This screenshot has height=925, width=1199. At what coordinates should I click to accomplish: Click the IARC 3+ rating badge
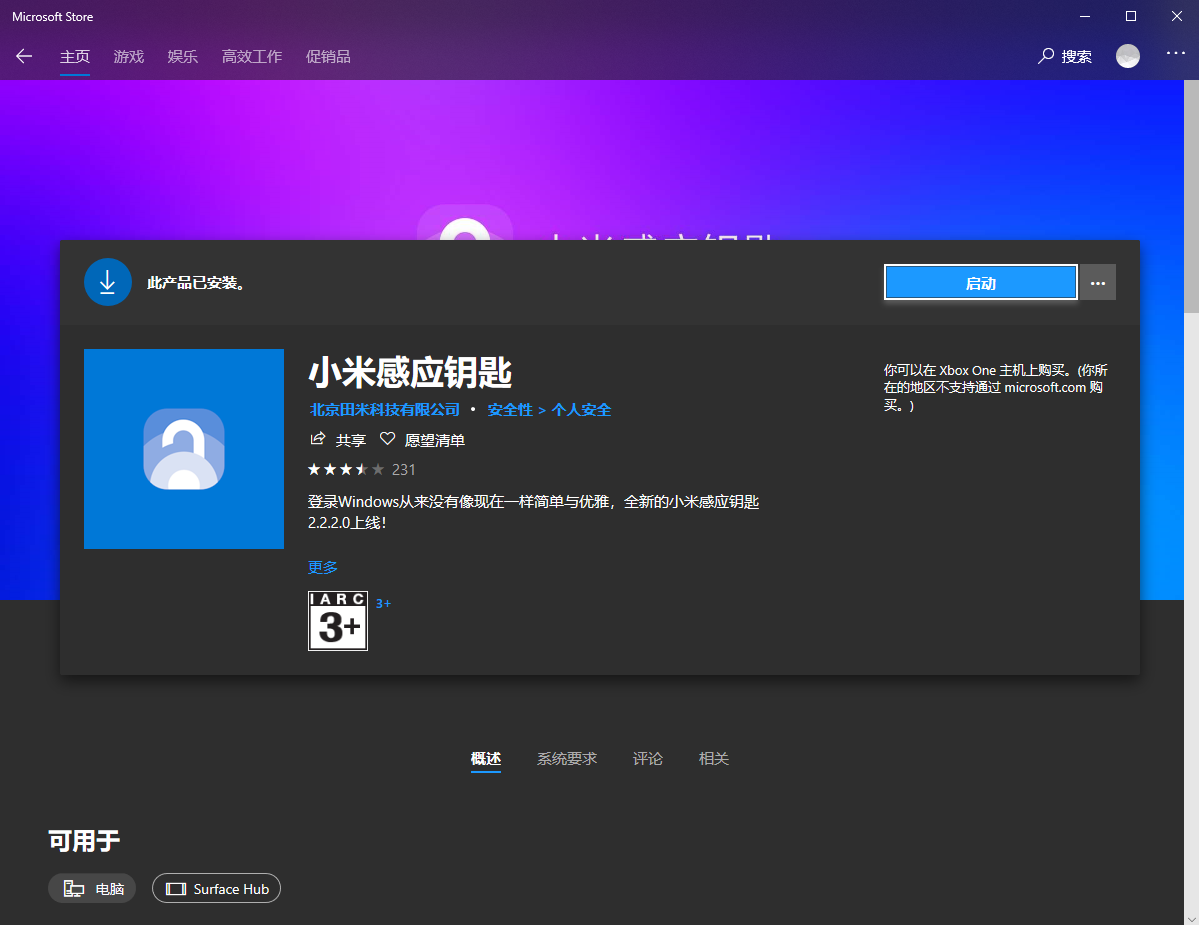338,621
